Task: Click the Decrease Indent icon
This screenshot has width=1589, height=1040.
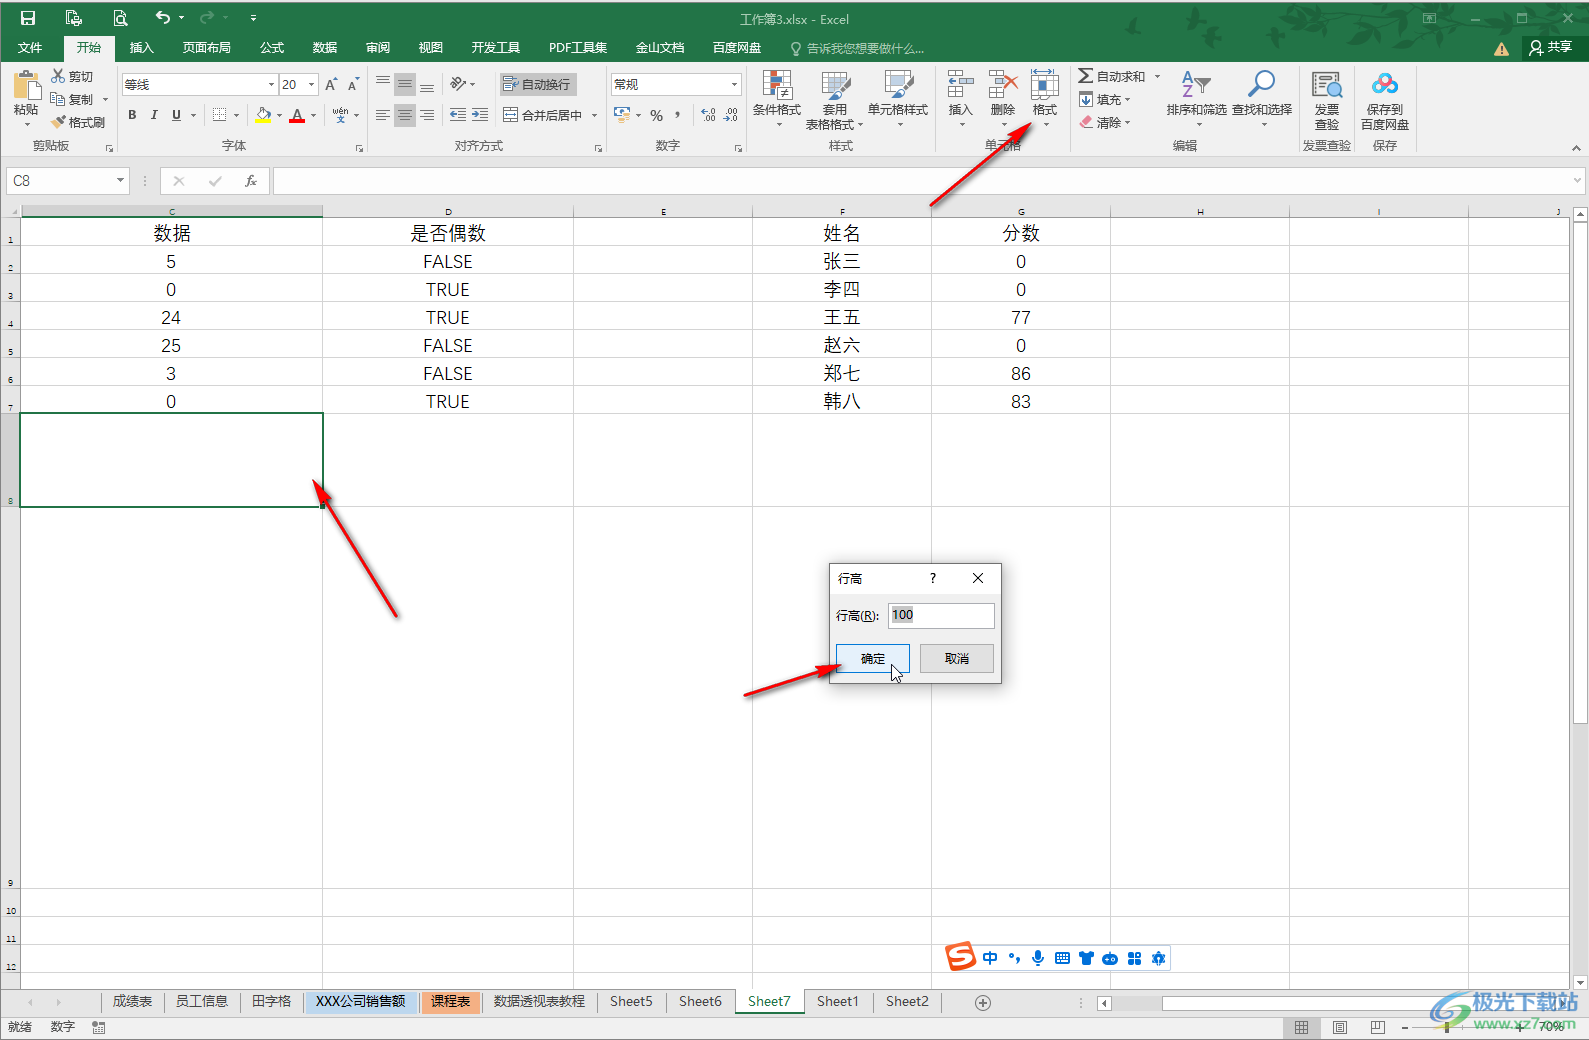Action: click(x=458, y=115)
